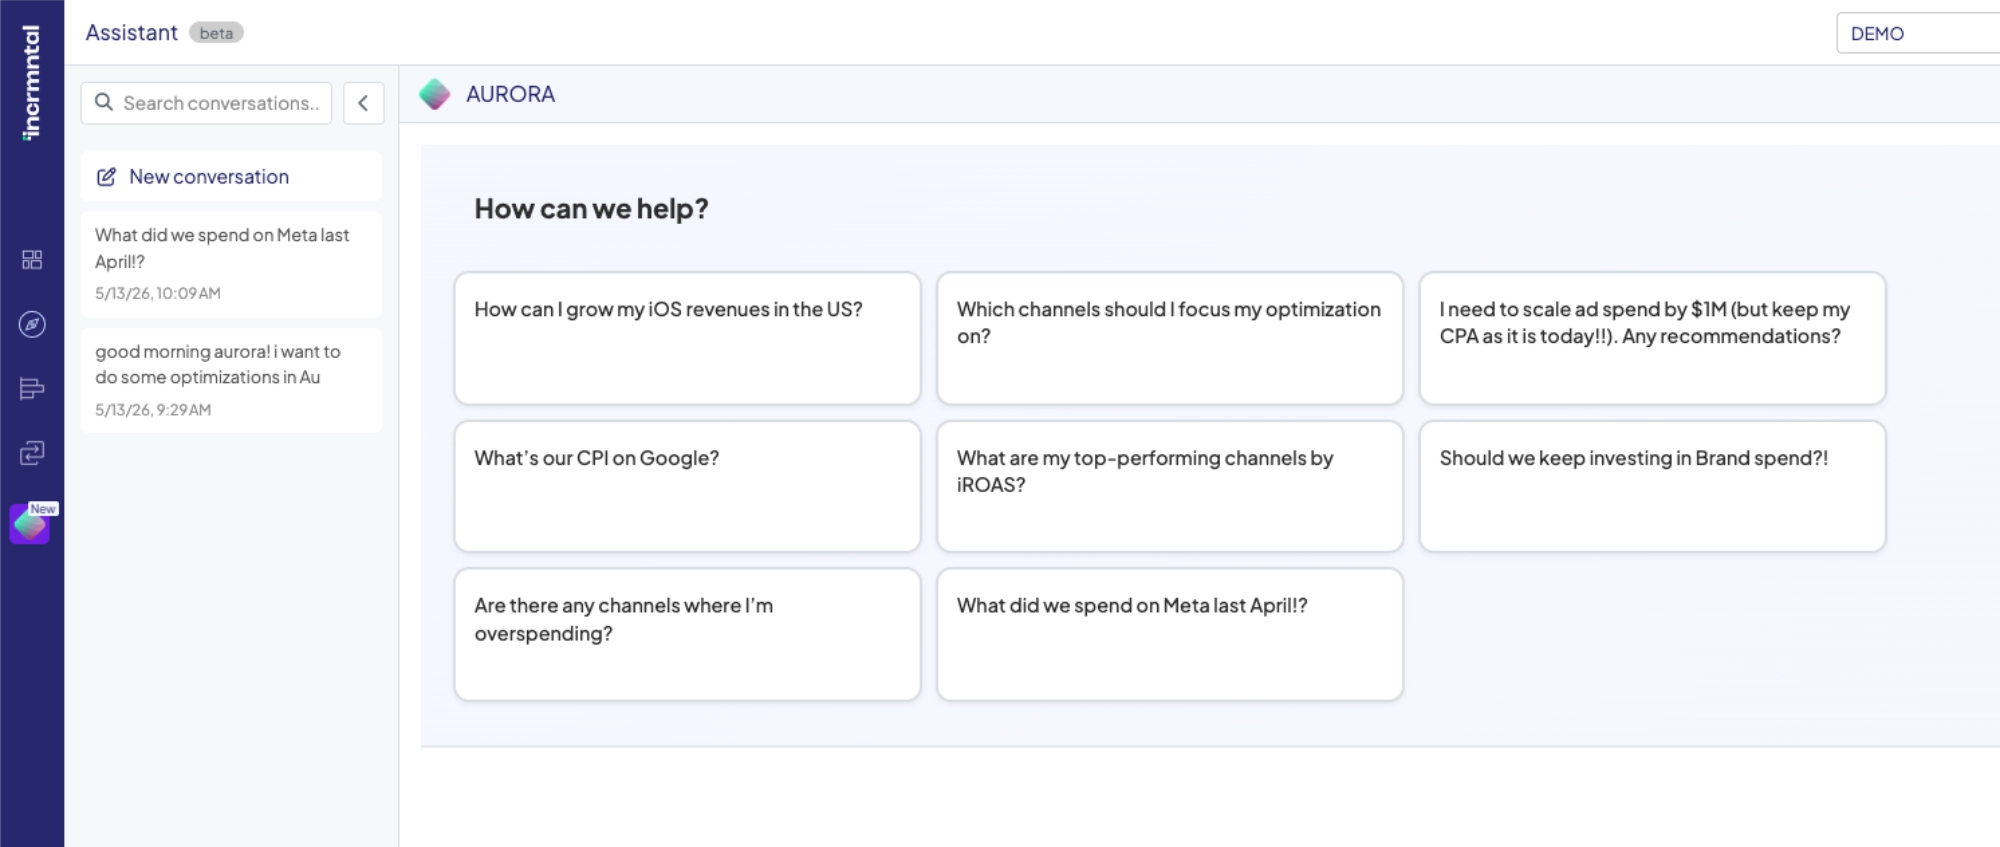Click the magnifier icon in conversation search
The width and height of the screenshot is (2000, 847).
(x=104, y=102)
